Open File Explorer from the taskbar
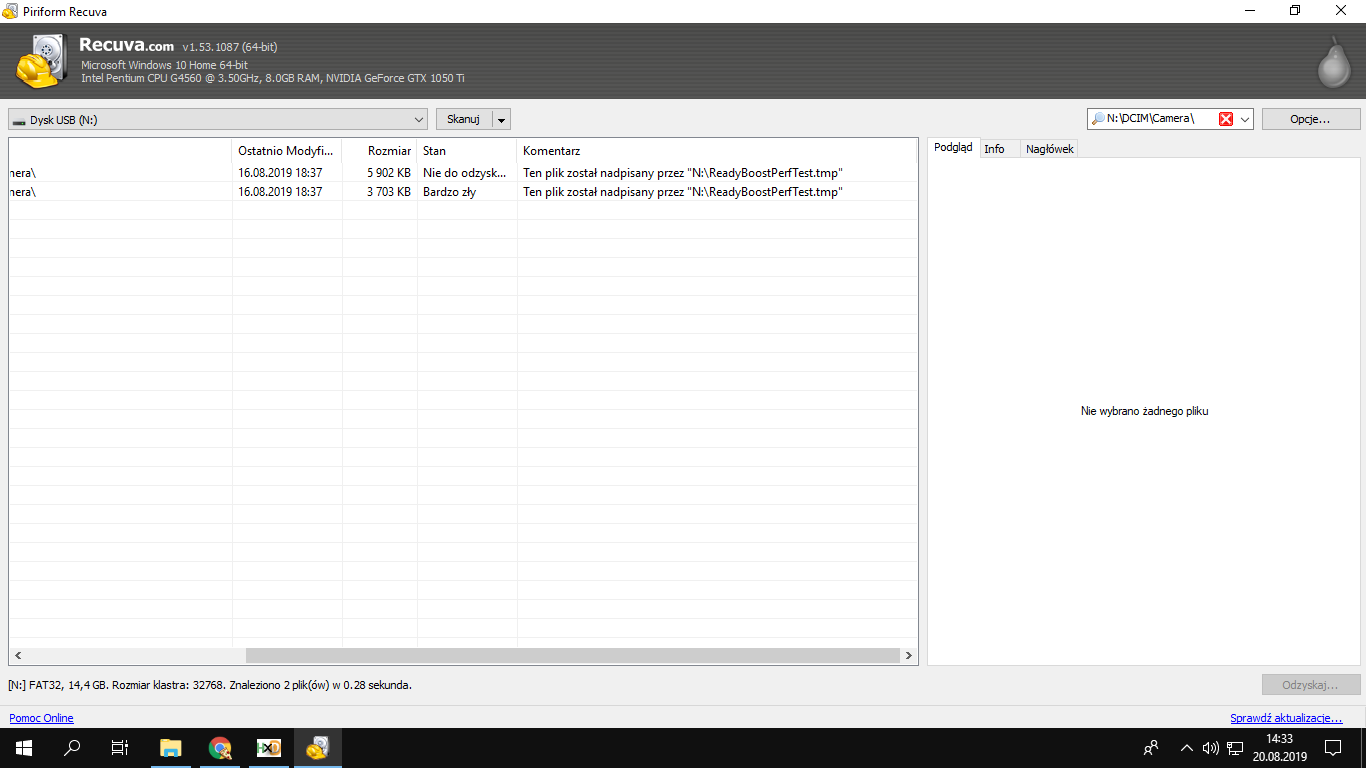This screenshot has height=768, width=1366. [171, 747]
